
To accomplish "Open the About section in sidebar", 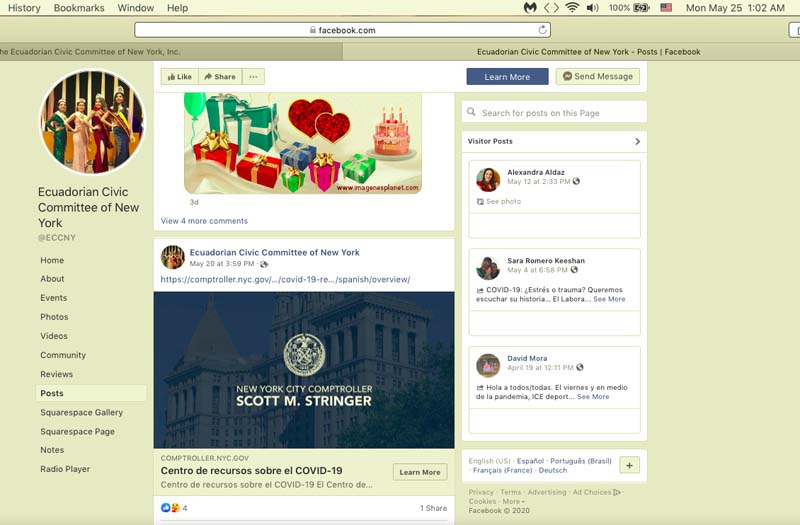I will tap(52, 279).
